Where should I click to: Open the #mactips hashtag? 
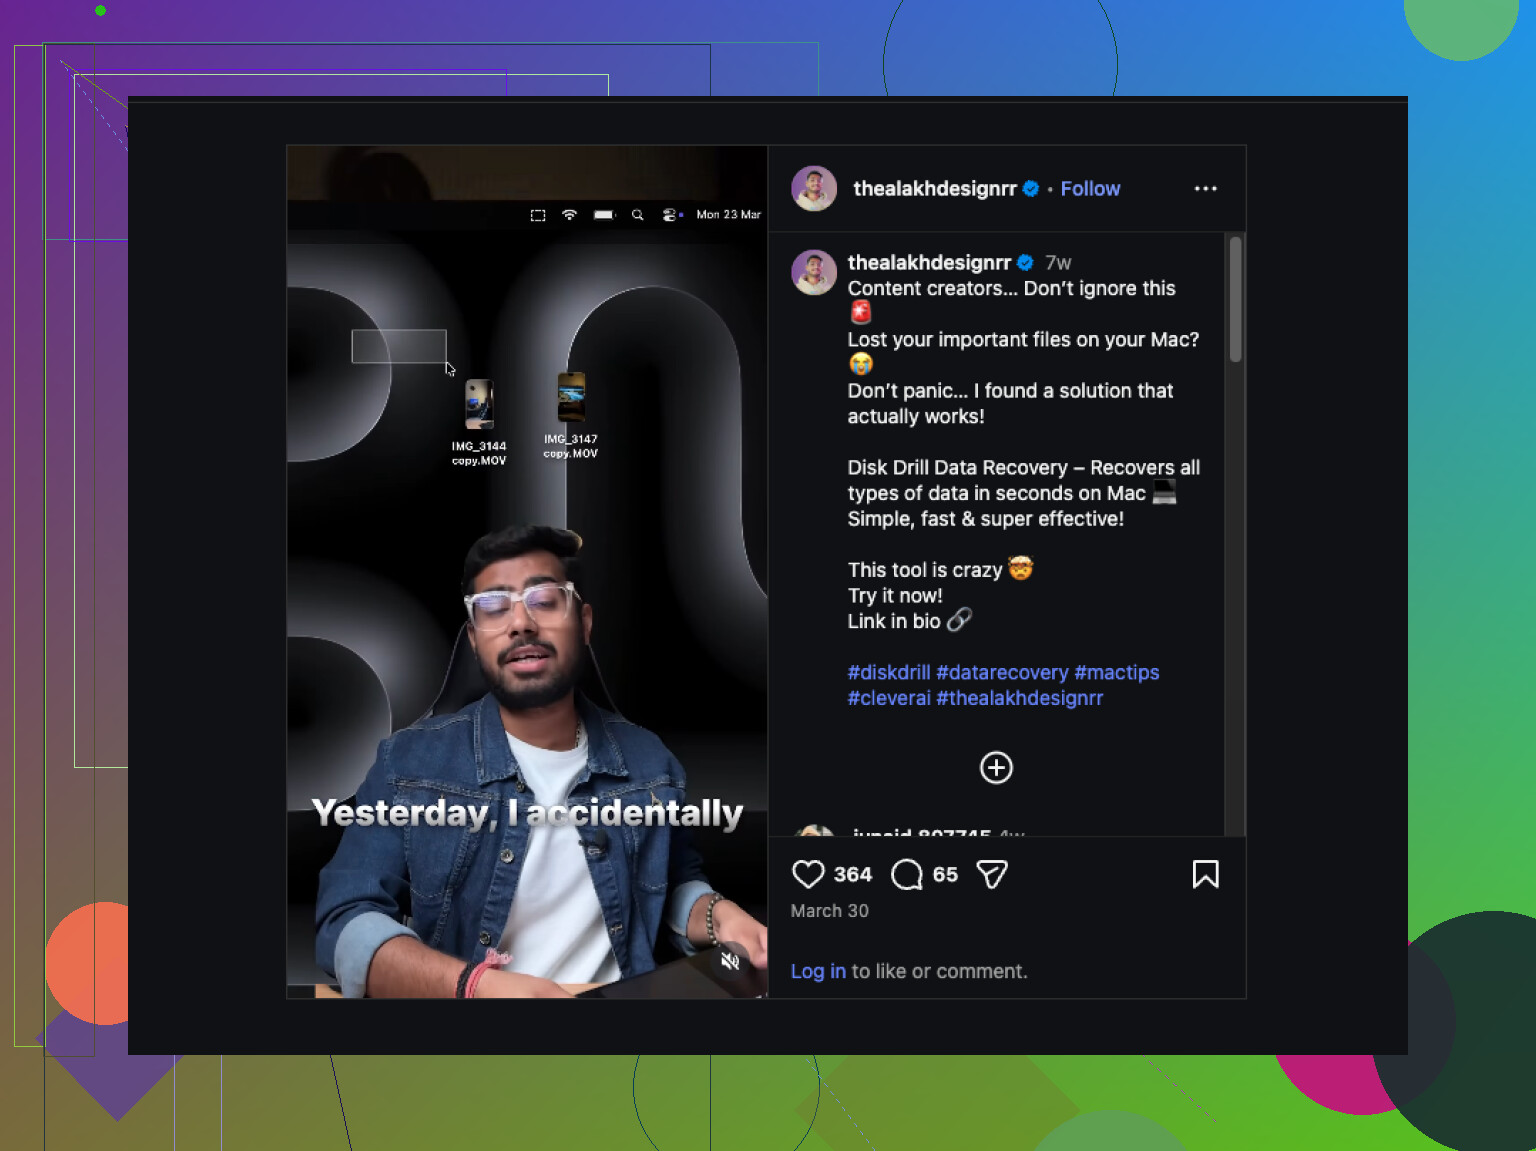coord(1117,673)
